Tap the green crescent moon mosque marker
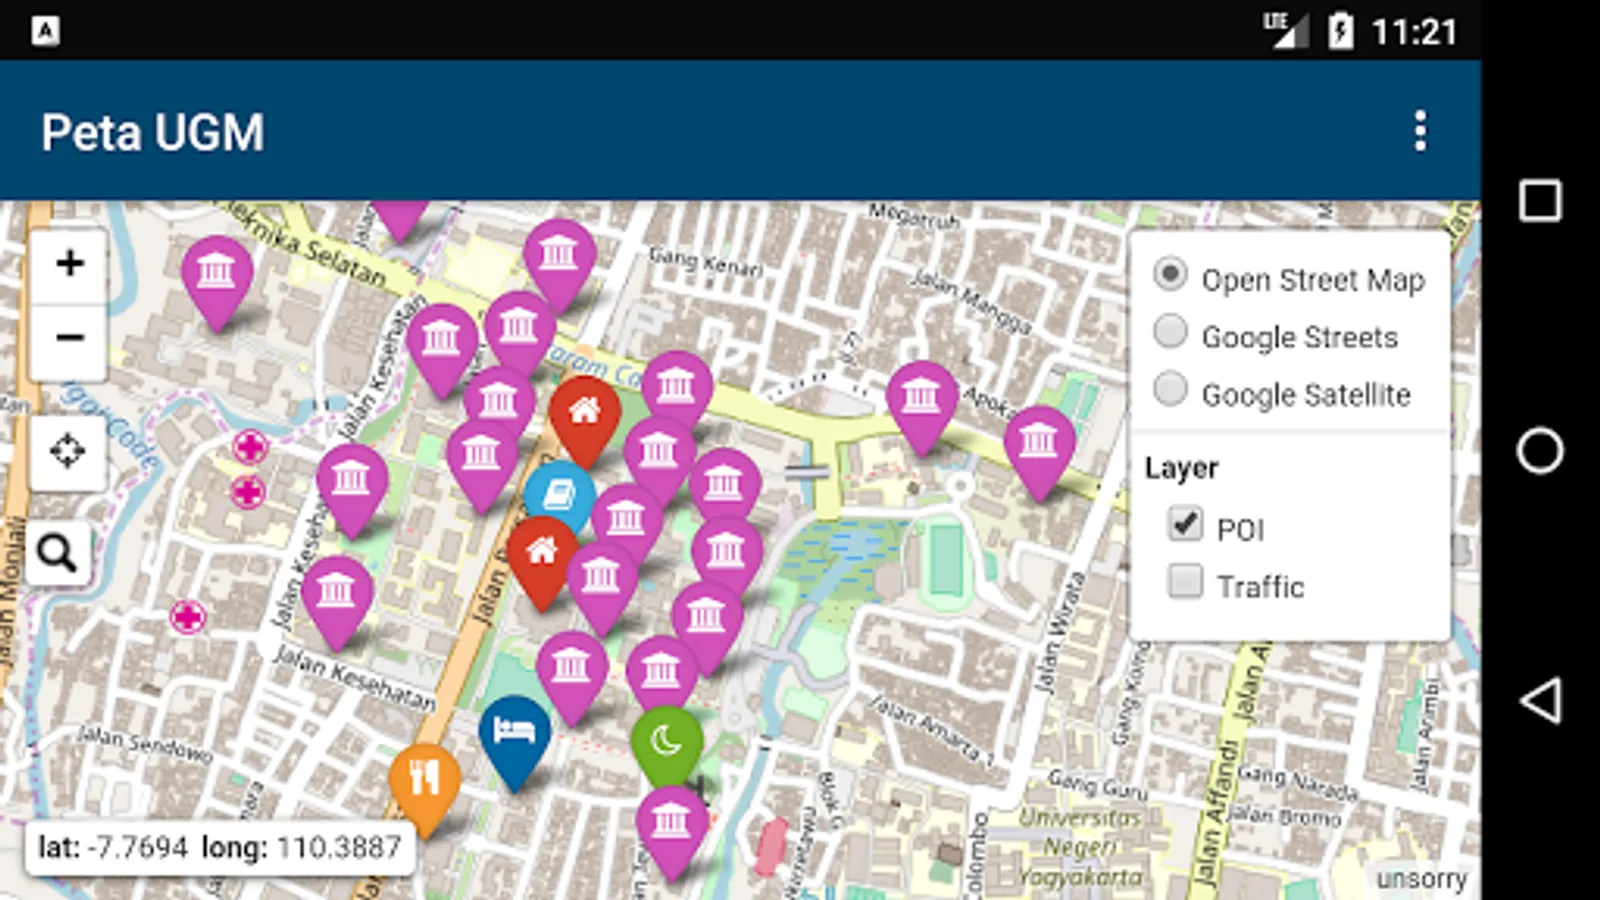Viewport: 1600px width, 900px height. [666, 745]
